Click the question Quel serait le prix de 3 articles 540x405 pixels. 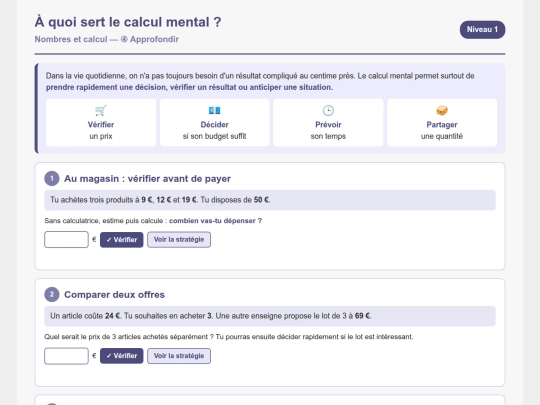tap(229, 337)
